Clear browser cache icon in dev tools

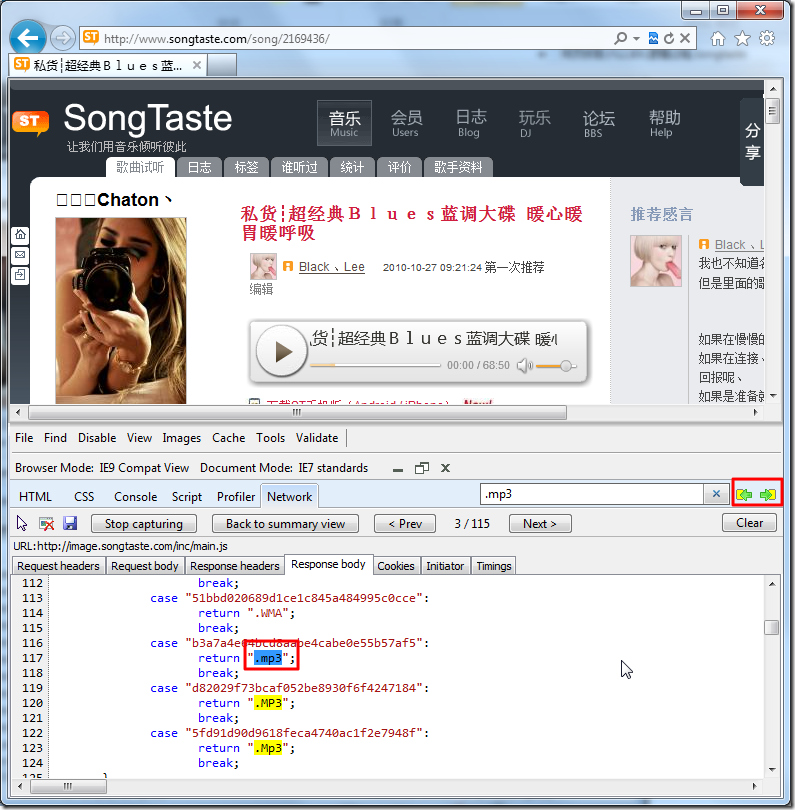46,523
